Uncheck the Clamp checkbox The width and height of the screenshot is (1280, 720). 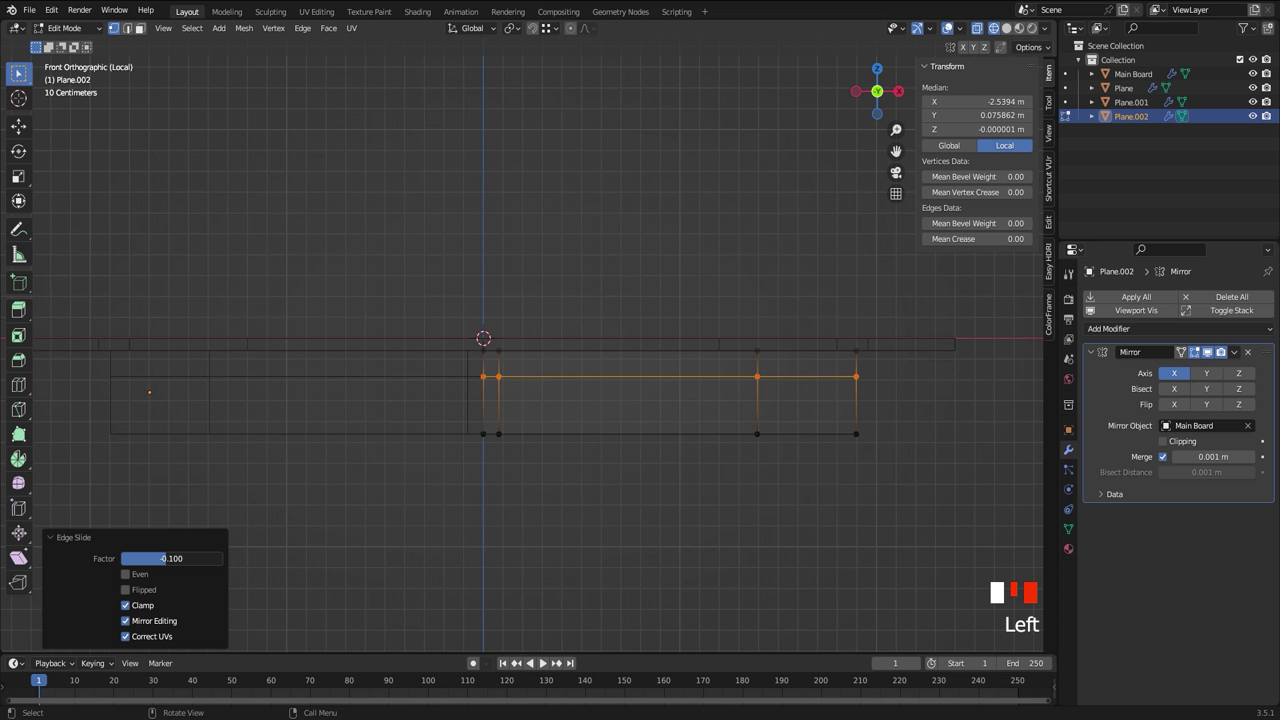125,605
